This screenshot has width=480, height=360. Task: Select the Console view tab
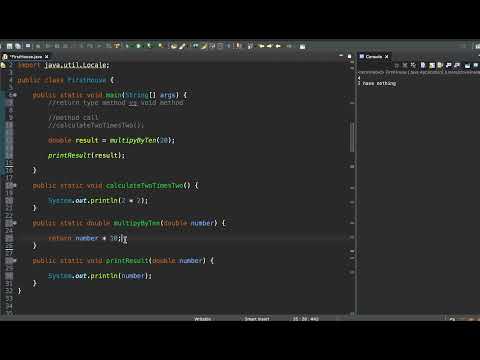374,57
